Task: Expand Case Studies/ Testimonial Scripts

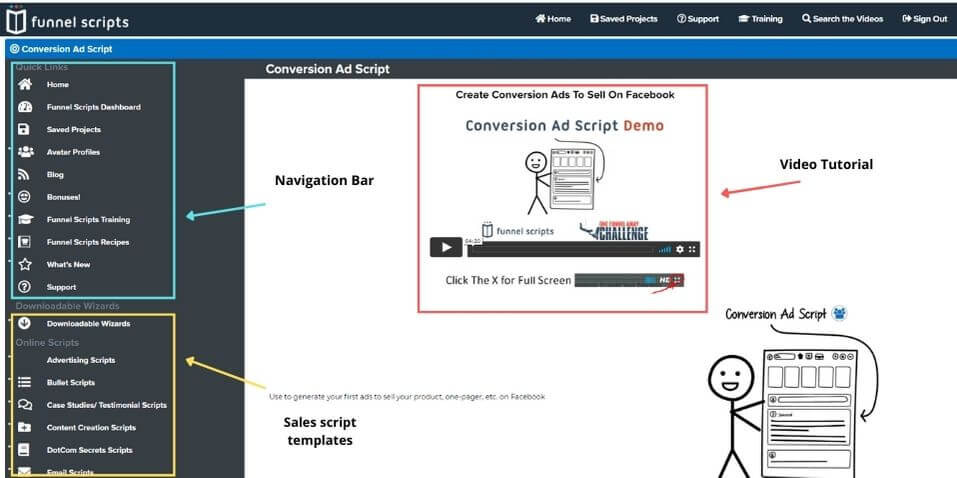Action: 107,405
